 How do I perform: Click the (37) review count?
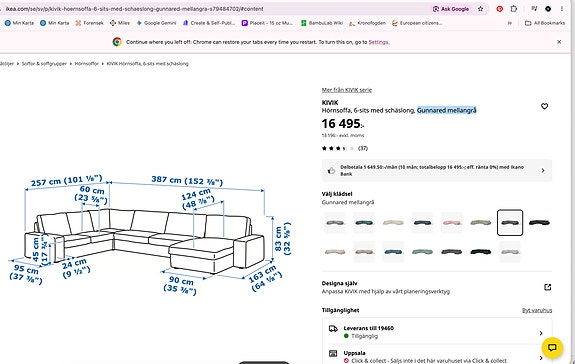(x=363, y=148)
